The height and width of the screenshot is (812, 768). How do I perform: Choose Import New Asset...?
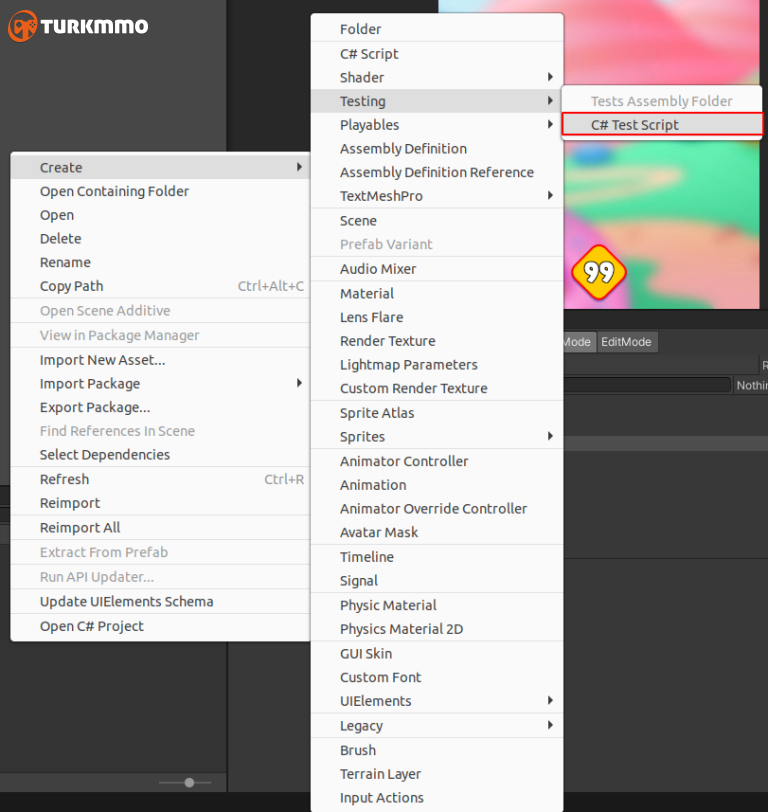160,360
